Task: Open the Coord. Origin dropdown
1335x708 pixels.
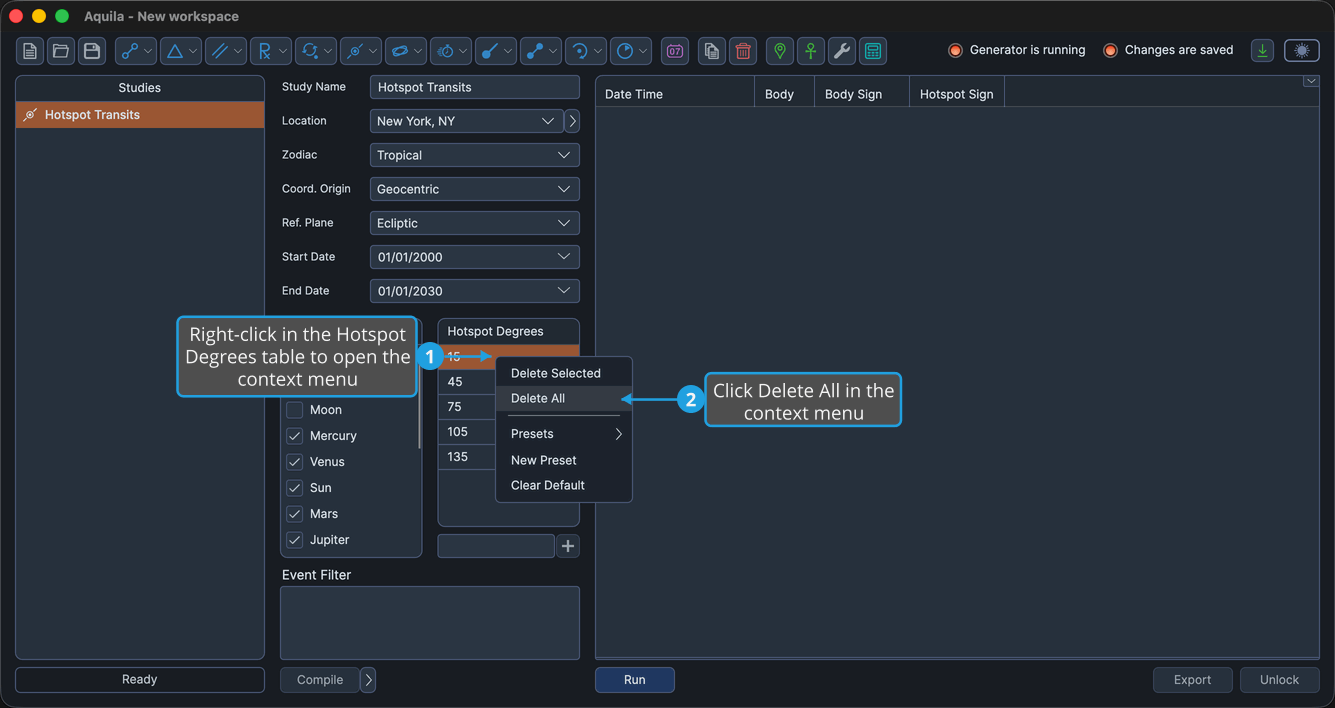Action: point(475,189)
